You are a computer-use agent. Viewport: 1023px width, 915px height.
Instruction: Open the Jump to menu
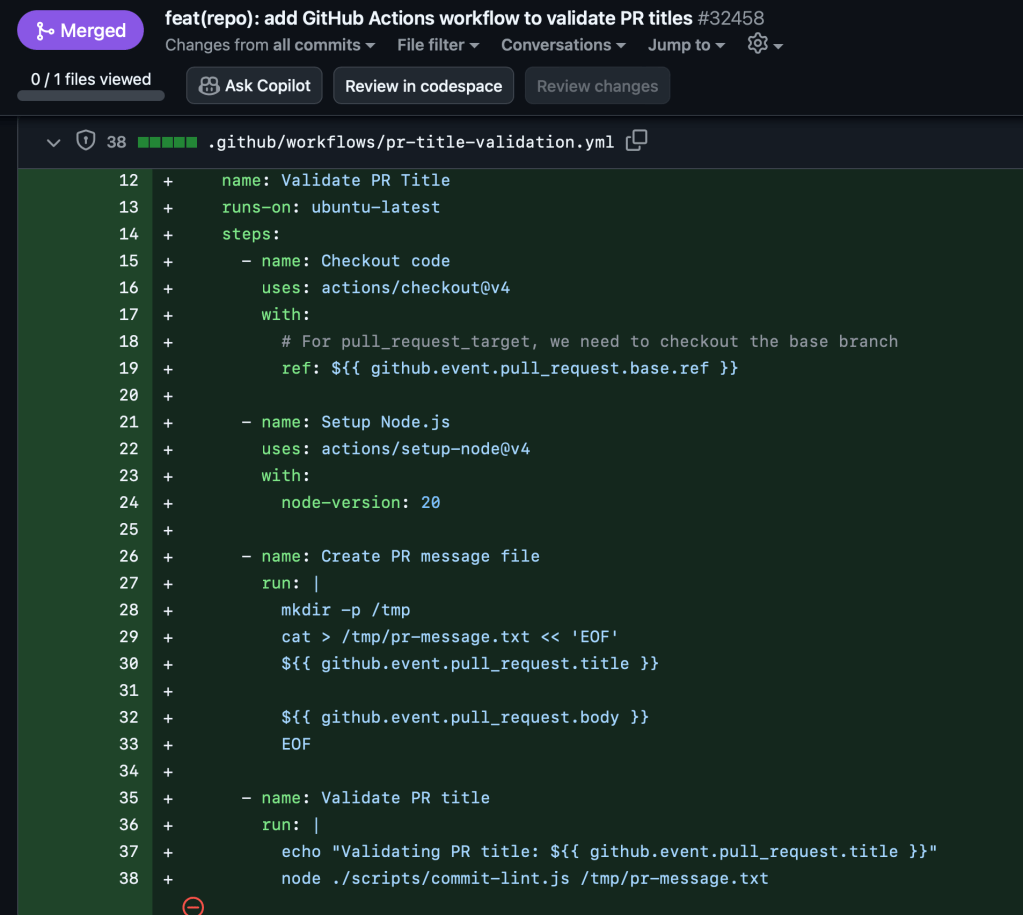(686, 45)
